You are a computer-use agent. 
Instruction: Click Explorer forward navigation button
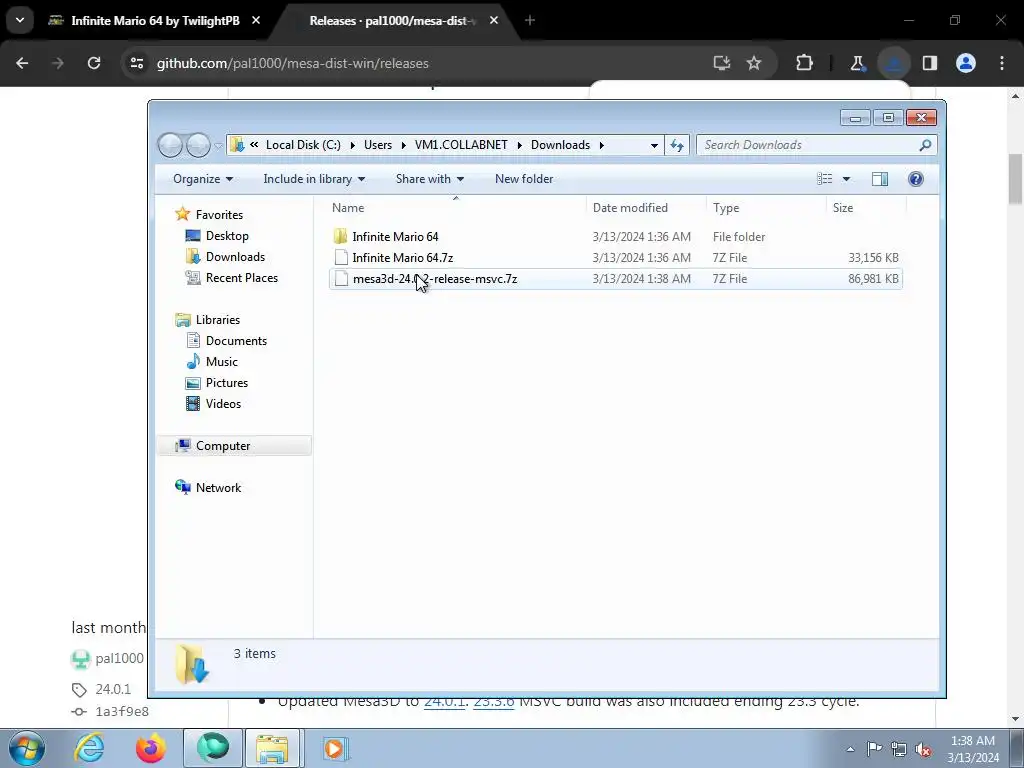(198, 145)
